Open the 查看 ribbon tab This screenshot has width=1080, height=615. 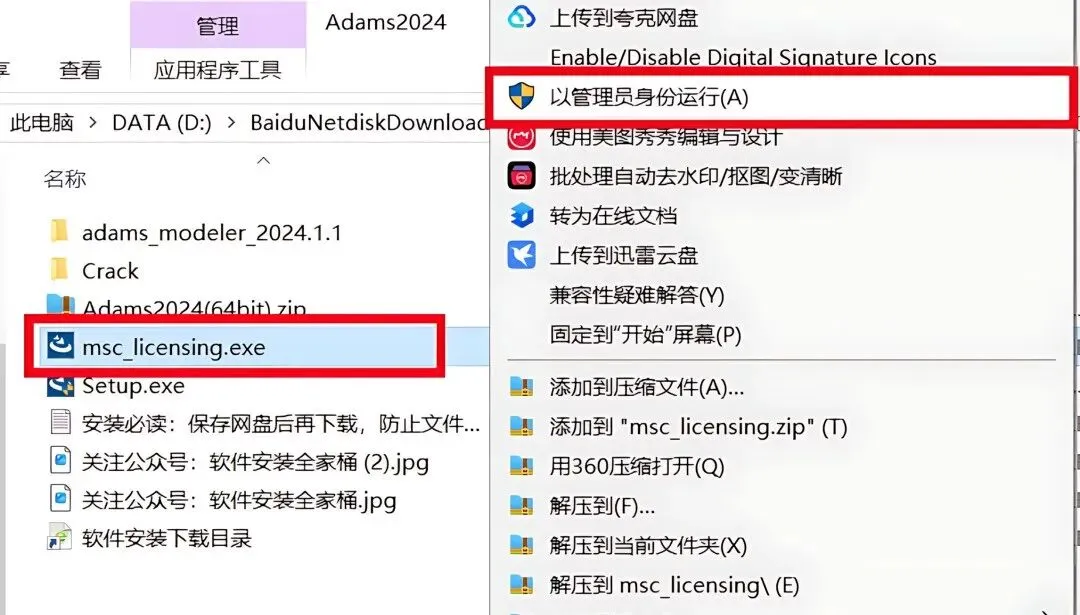click(x=80, y=70)
